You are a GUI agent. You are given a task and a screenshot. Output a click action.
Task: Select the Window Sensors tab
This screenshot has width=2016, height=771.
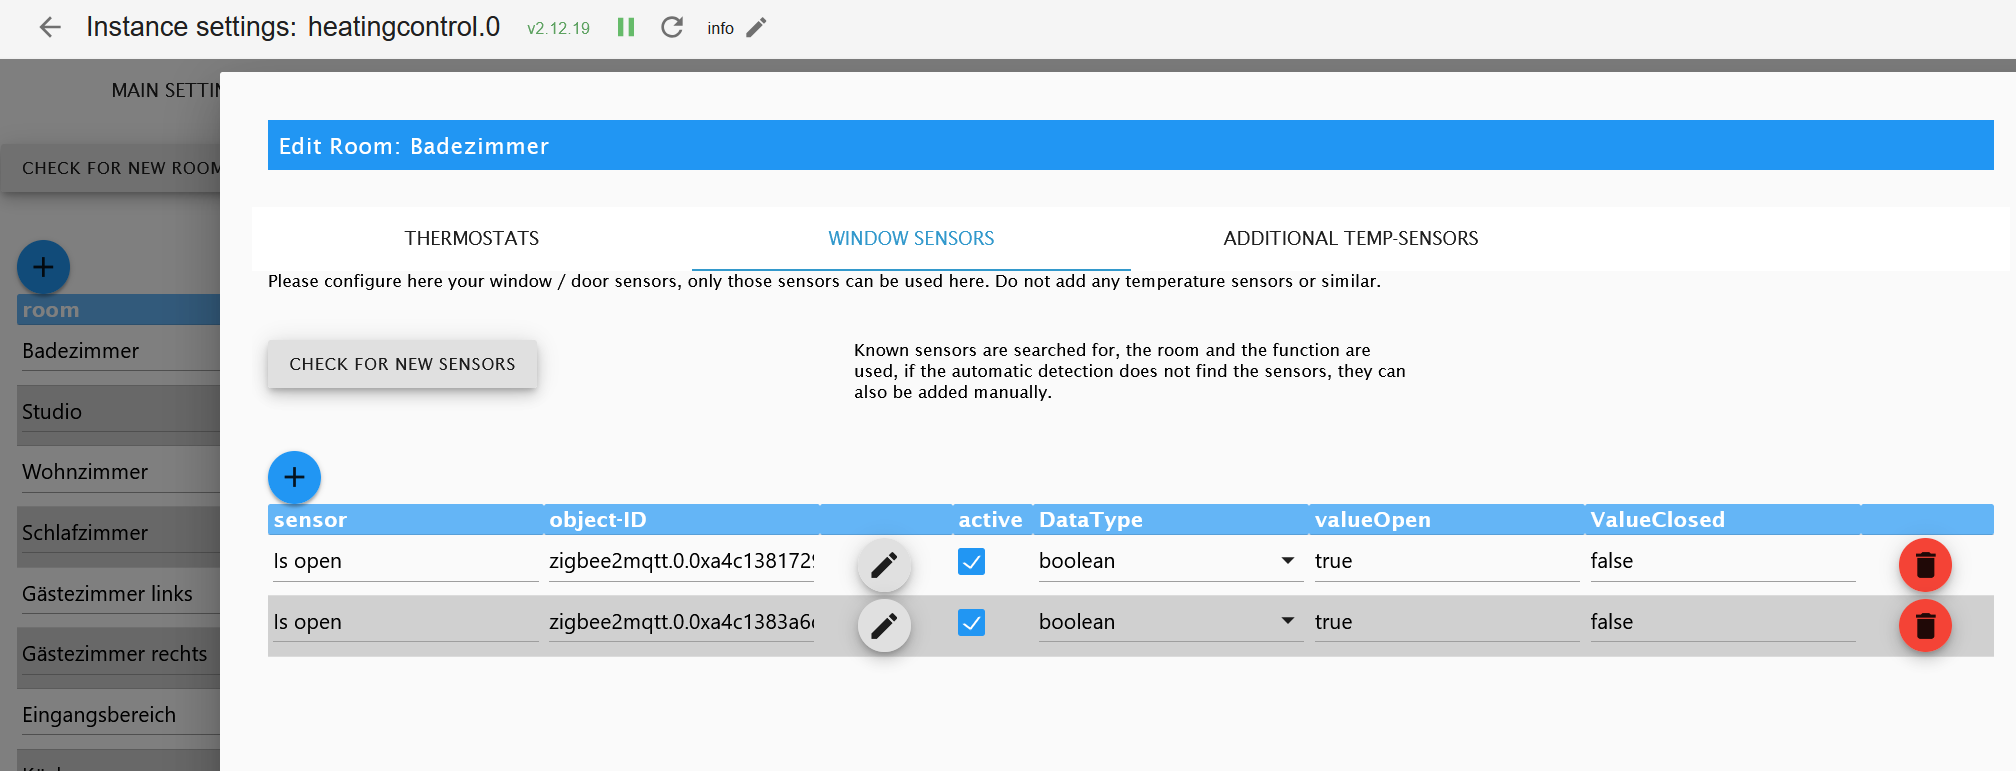click(x=911, y=238)
